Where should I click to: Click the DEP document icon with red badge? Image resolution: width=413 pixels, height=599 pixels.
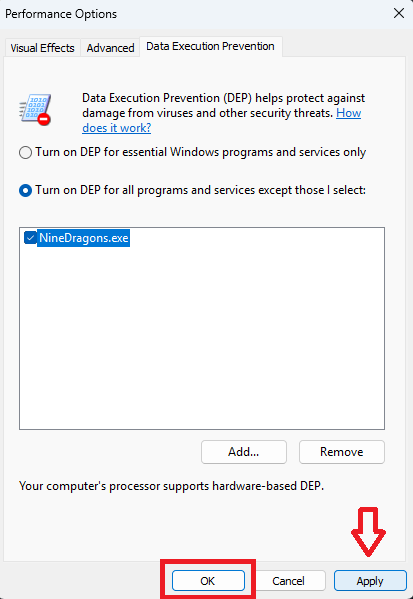[x=35, y=109]
